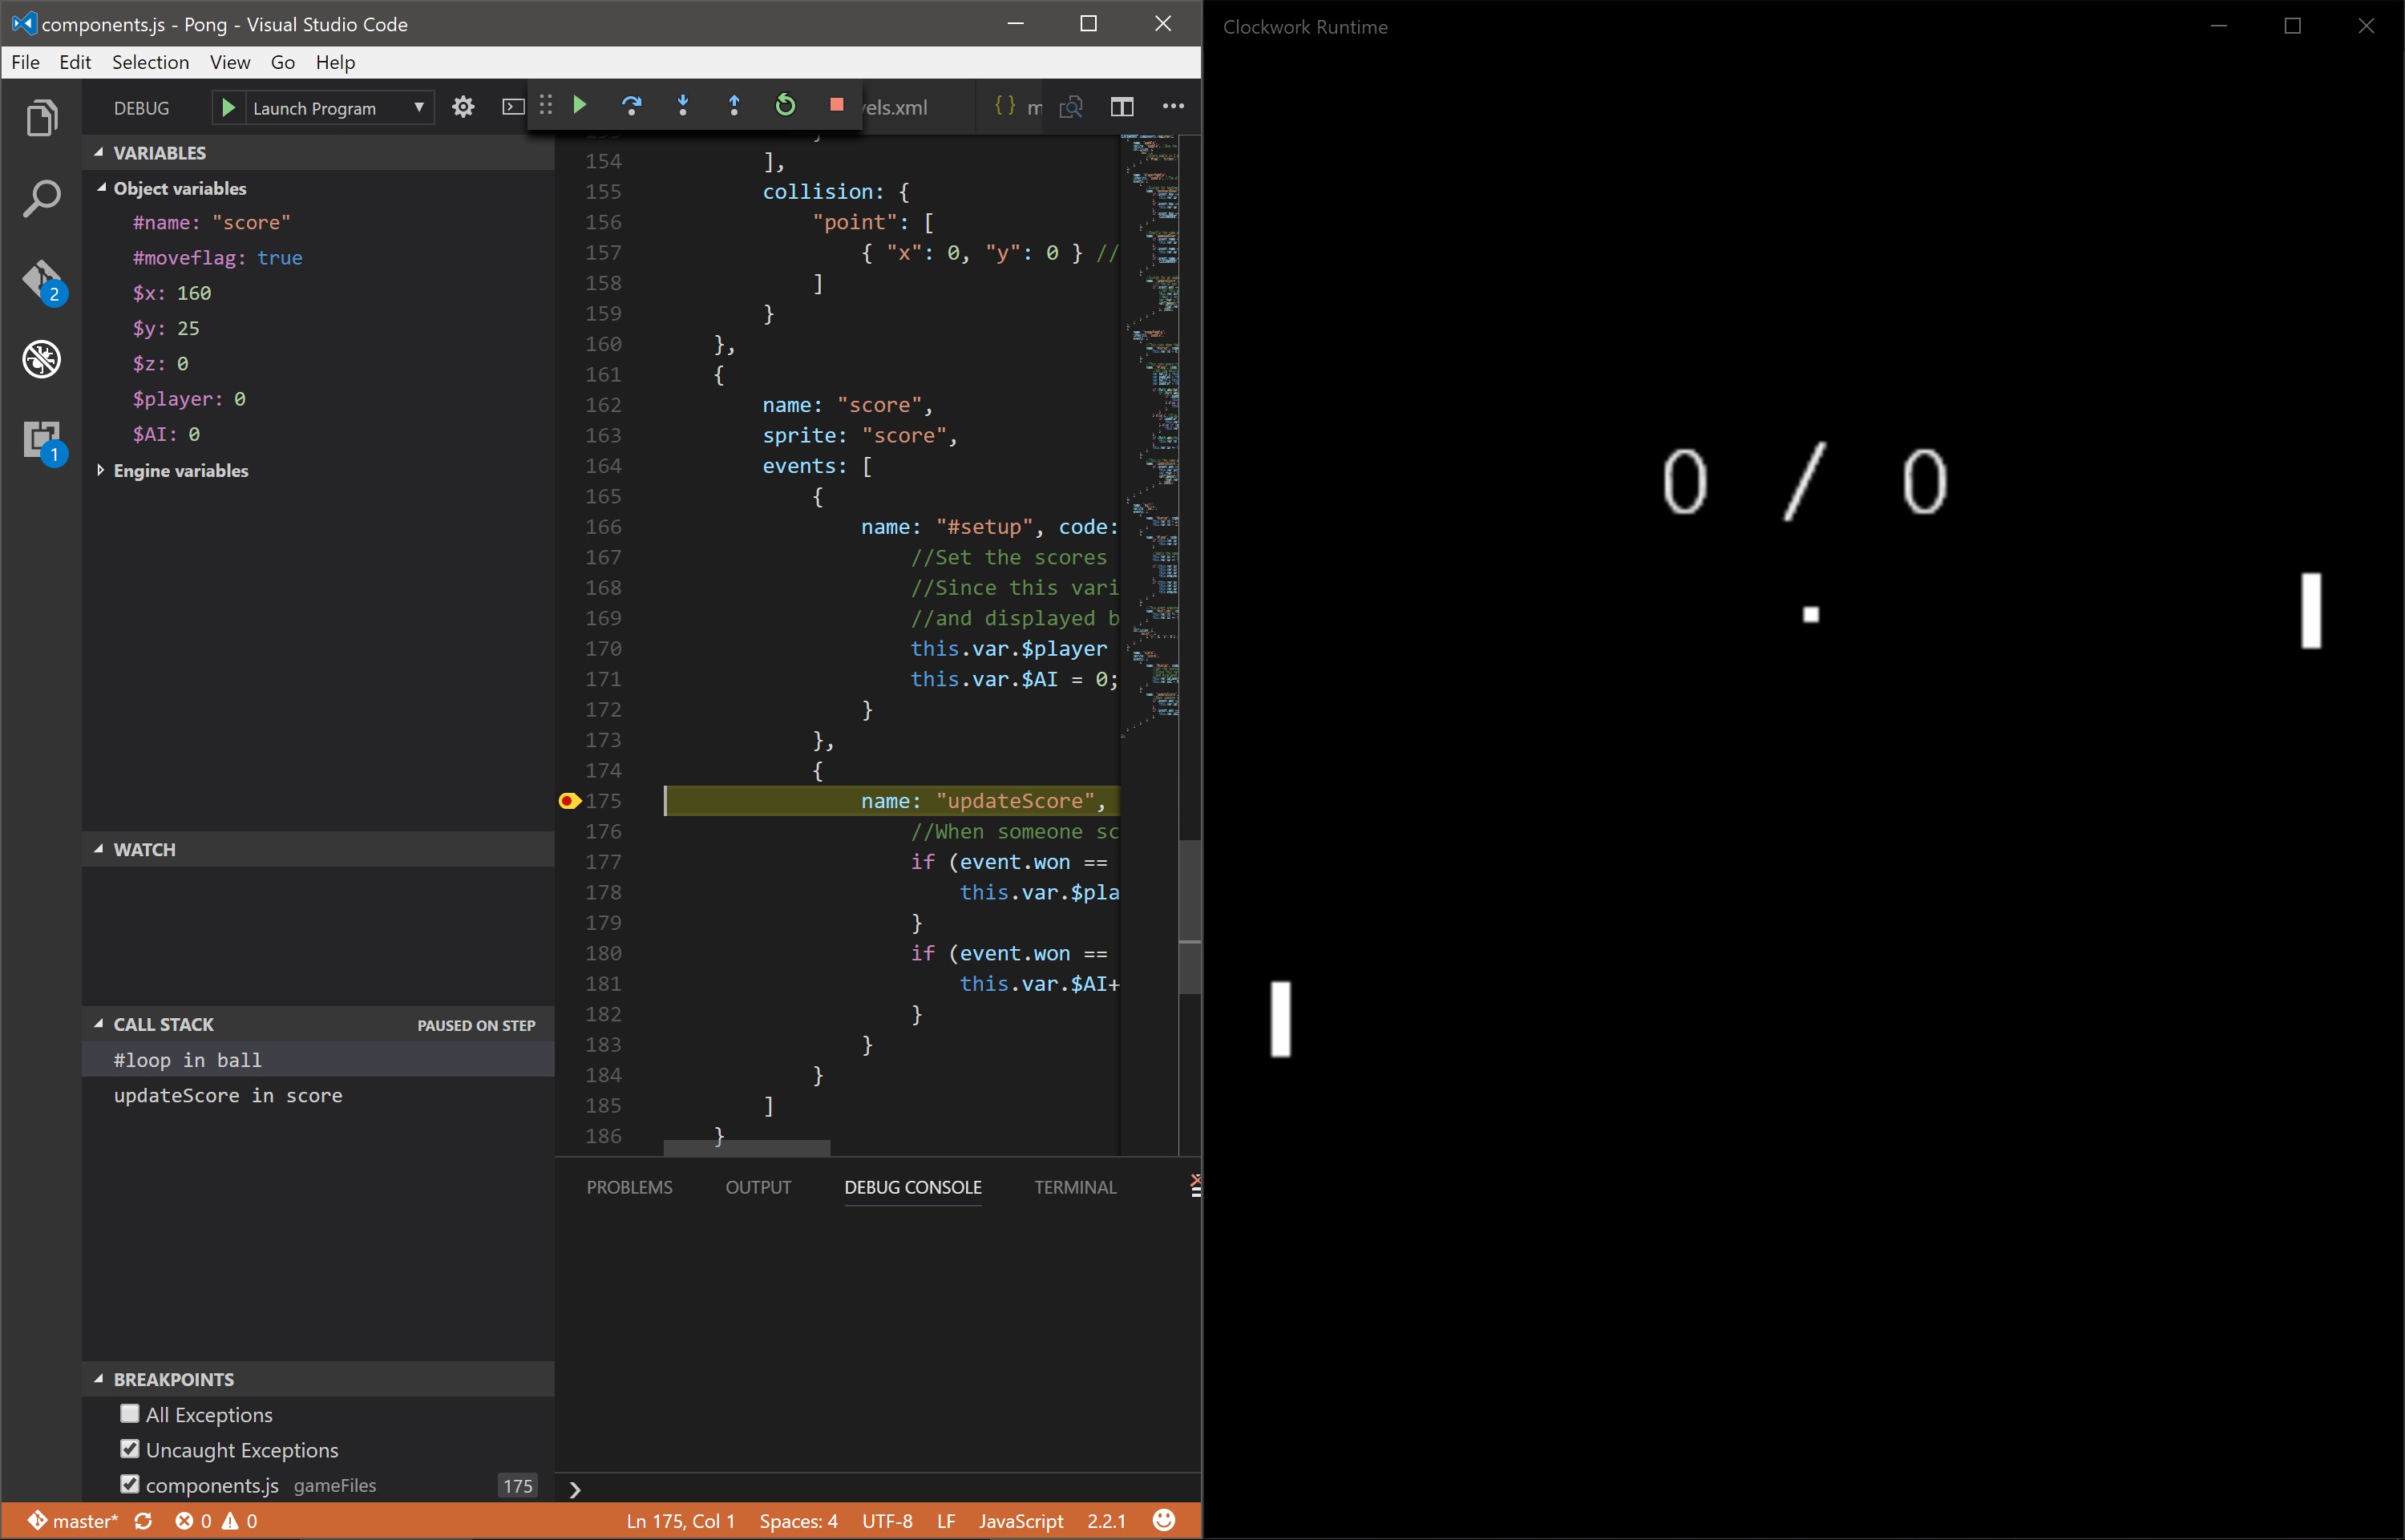
Task: Switch to the TERMINAL panel tab
Action: [1075, 1187]
